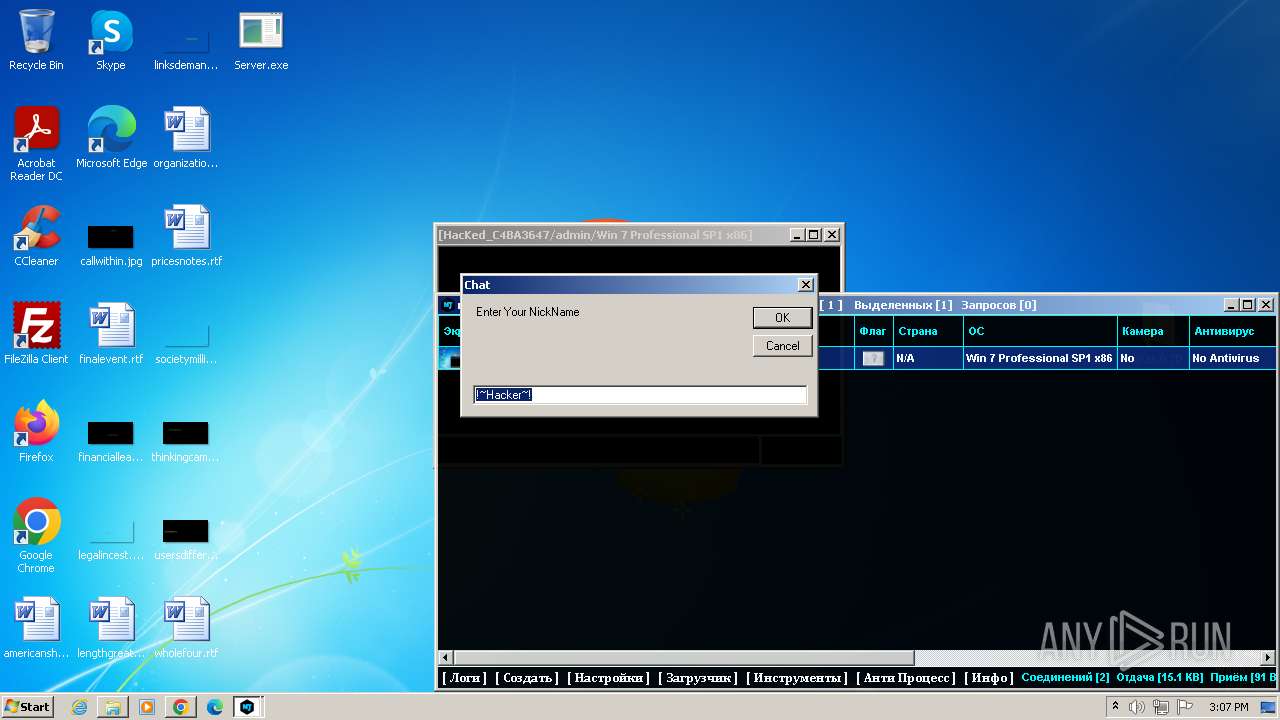1280x720 pixels.
Task: Click the client screen thumbnail in the row
Action: point(451,358)
